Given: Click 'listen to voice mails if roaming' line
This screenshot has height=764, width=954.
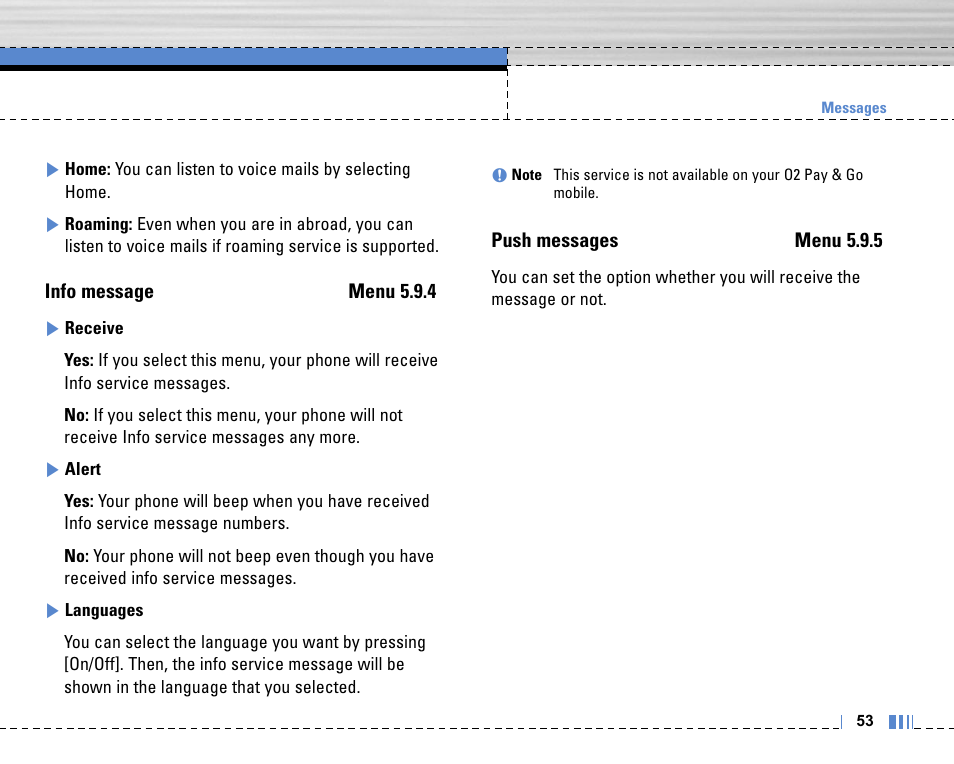Looking at the screenshot, I should pos(252,246).
